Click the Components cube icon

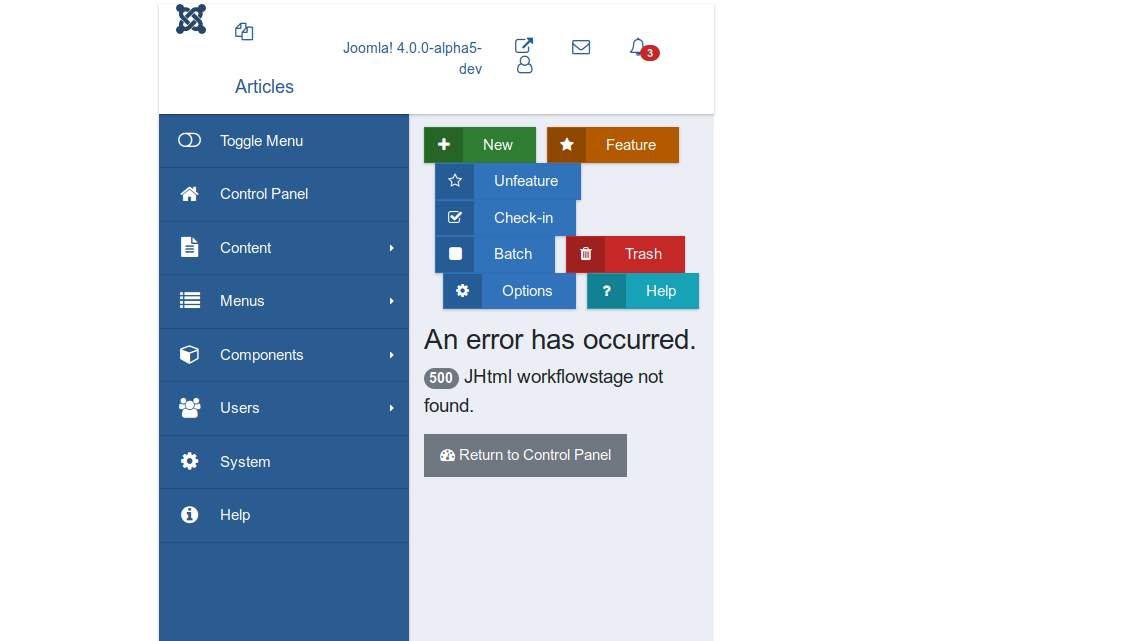[189, 354]
